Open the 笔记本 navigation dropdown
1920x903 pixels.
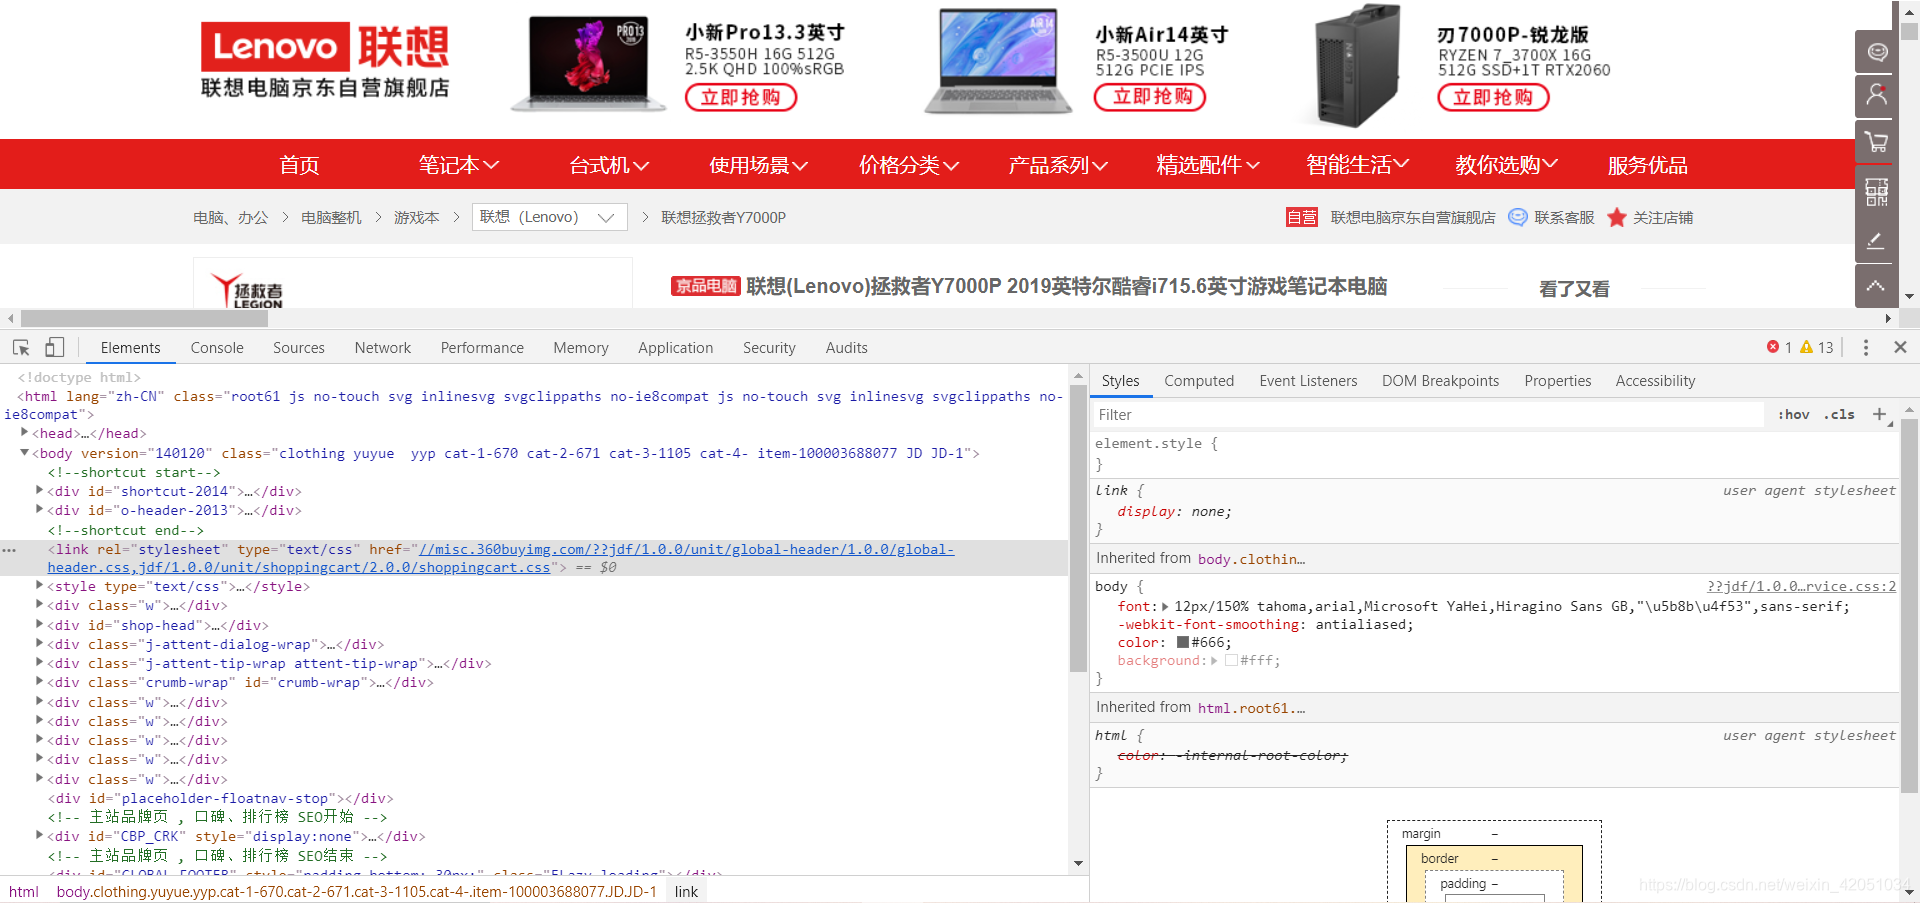click(x=458, y=165)
